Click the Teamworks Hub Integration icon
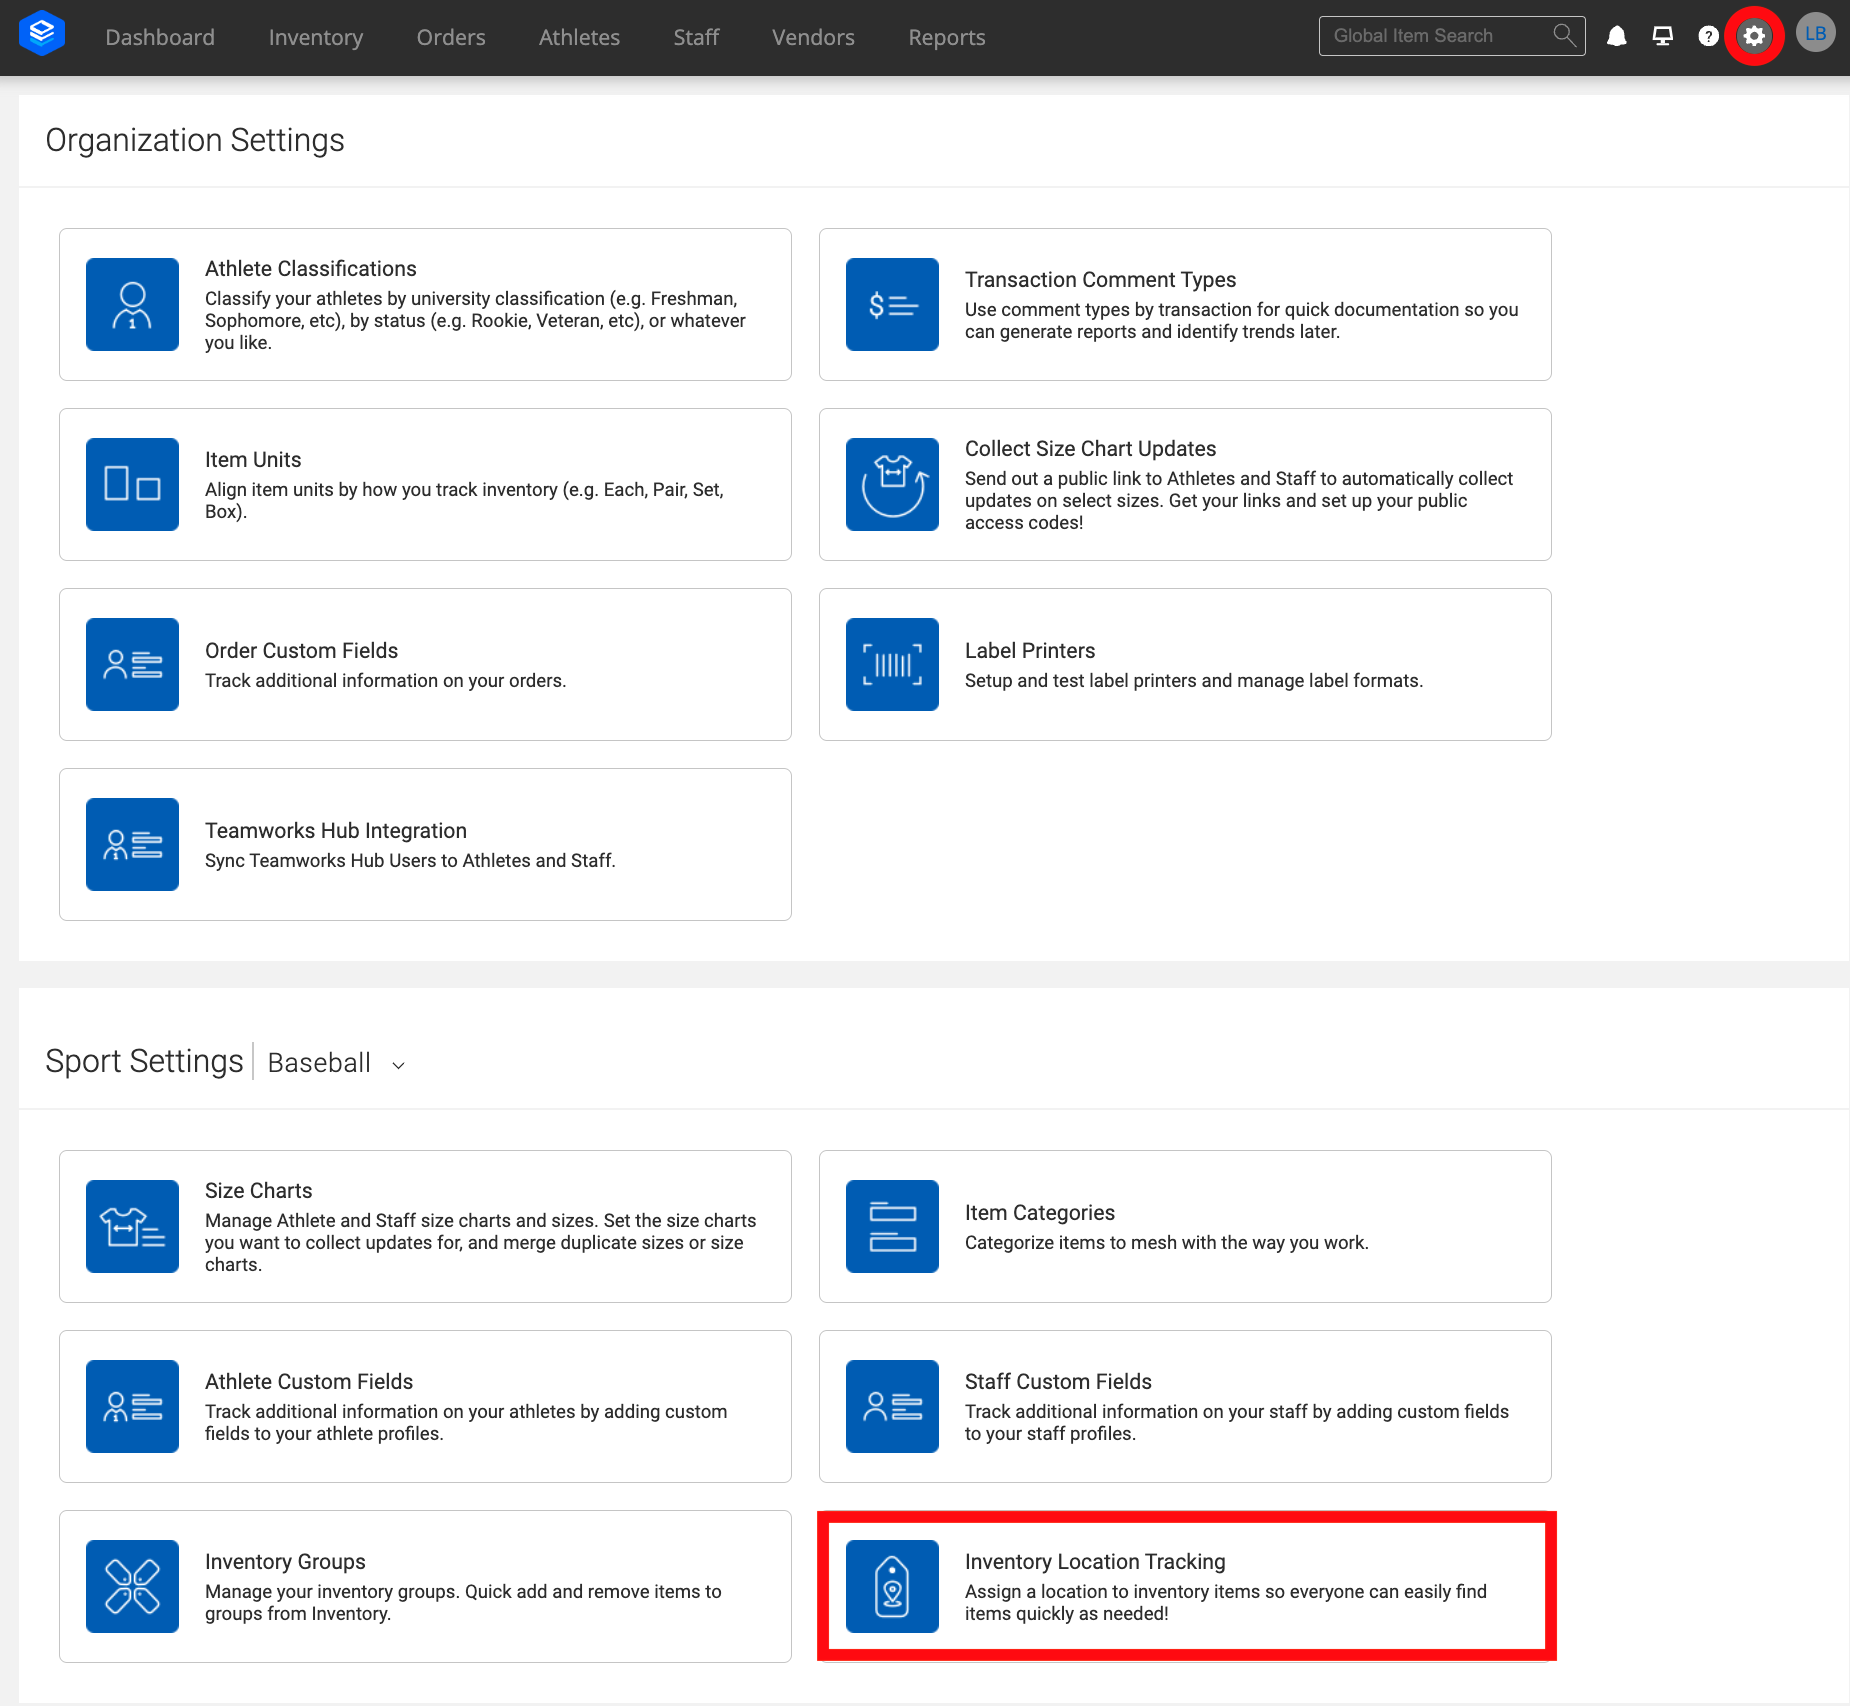The height and width of the screenshot is (1706, 1850). [132, 844]
